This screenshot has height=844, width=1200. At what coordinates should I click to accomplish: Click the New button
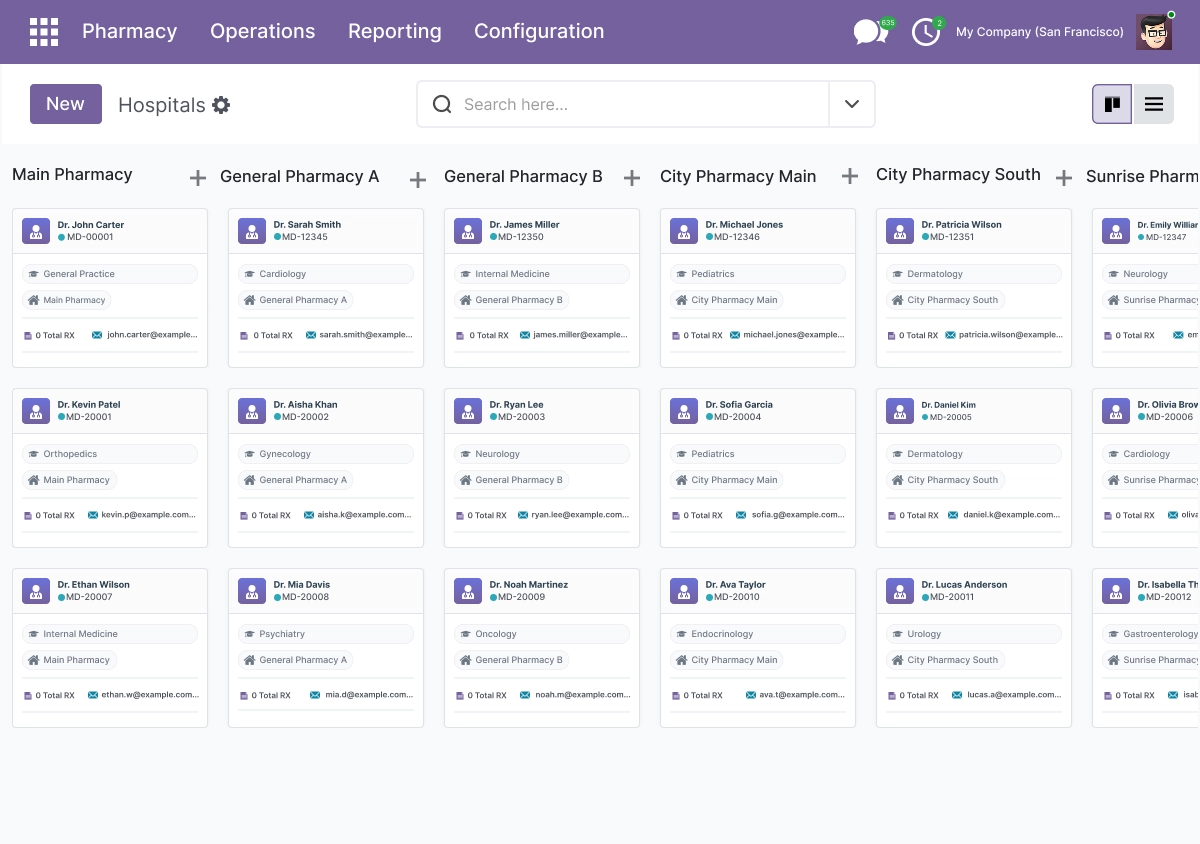[x=66, y=104]
